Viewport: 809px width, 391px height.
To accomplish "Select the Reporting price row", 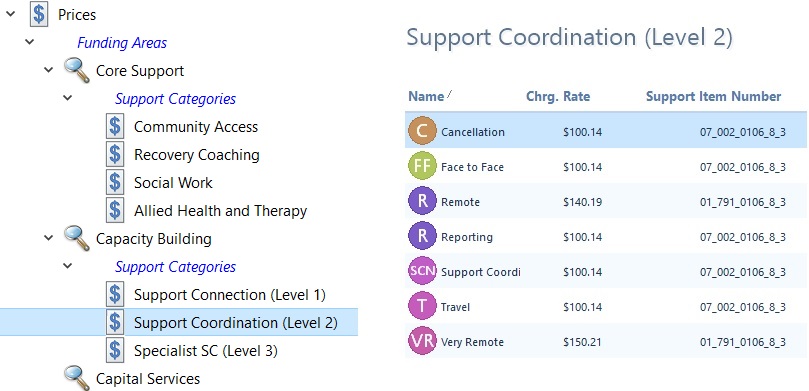I will coord(606,237).
